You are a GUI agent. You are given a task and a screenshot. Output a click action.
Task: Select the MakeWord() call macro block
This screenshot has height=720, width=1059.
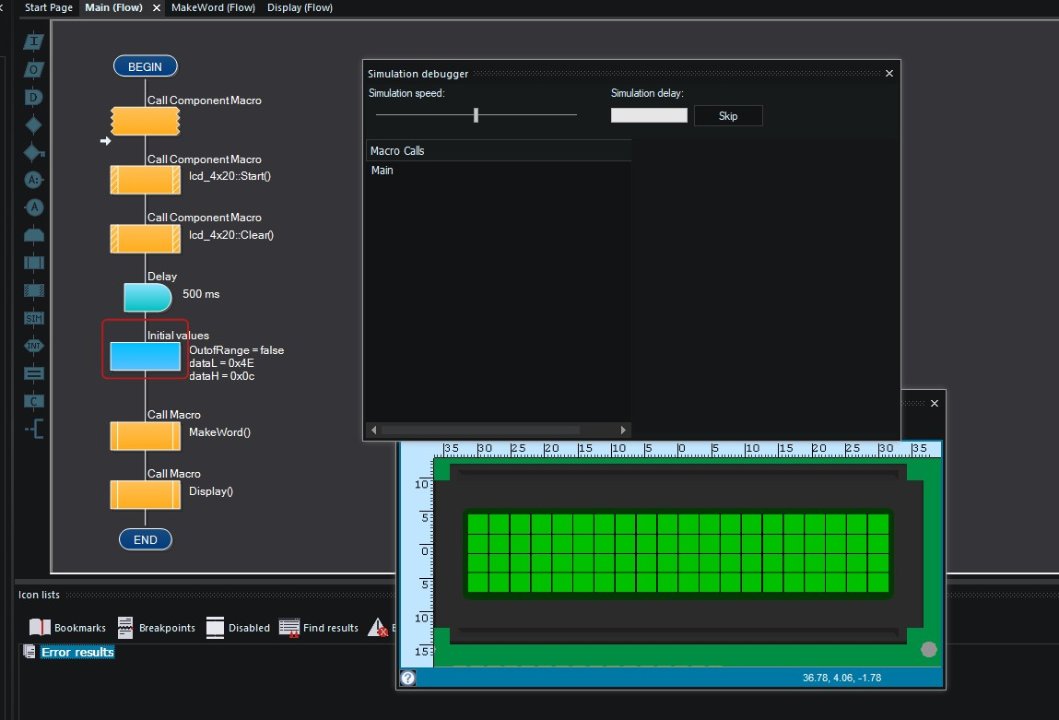pos(145,436)
